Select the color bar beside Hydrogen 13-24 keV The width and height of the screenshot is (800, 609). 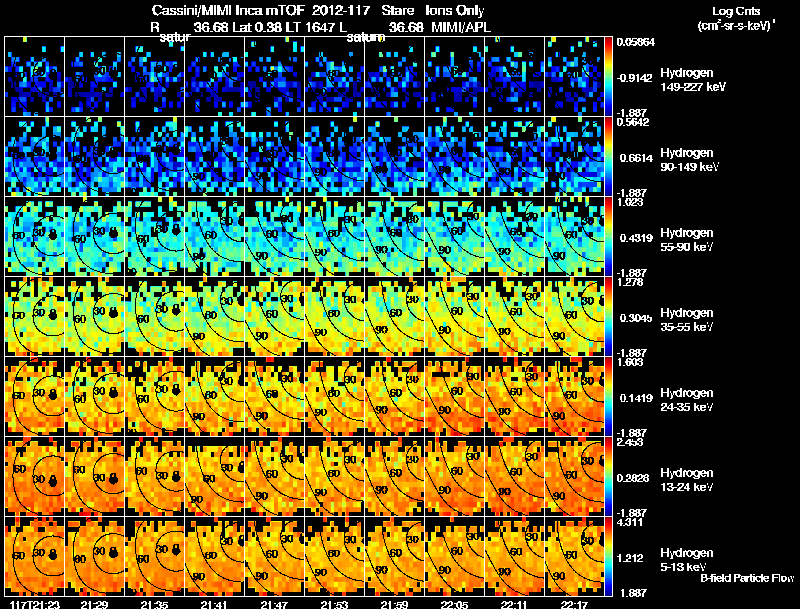[608, 477]
